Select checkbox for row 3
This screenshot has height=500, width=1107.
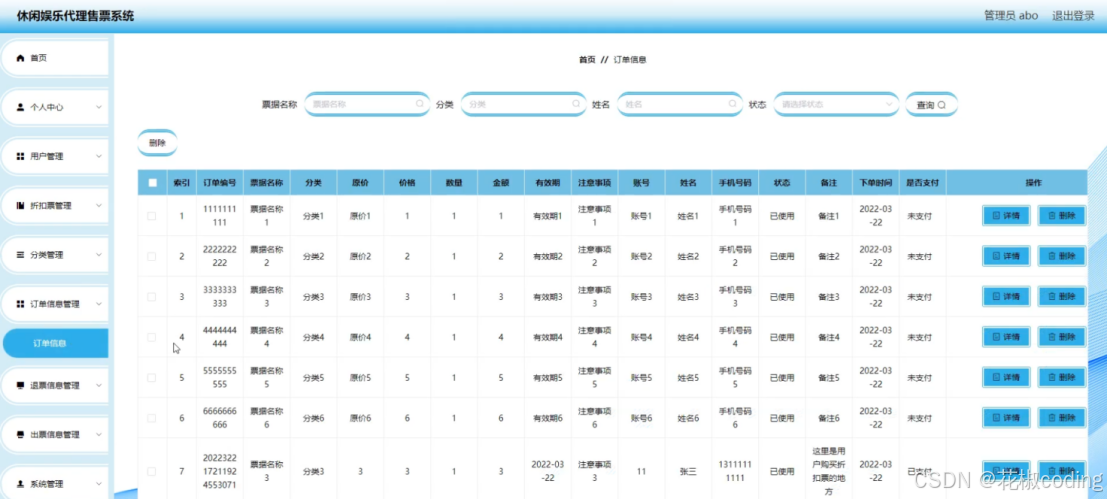(x=152, y=297)
